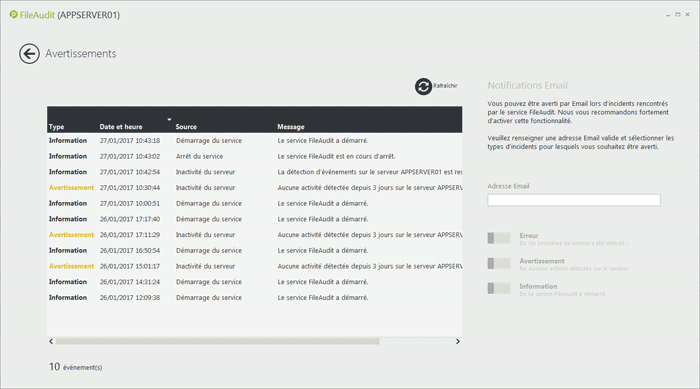Click the Rafraîchir refresh icon

click(423, 86)
